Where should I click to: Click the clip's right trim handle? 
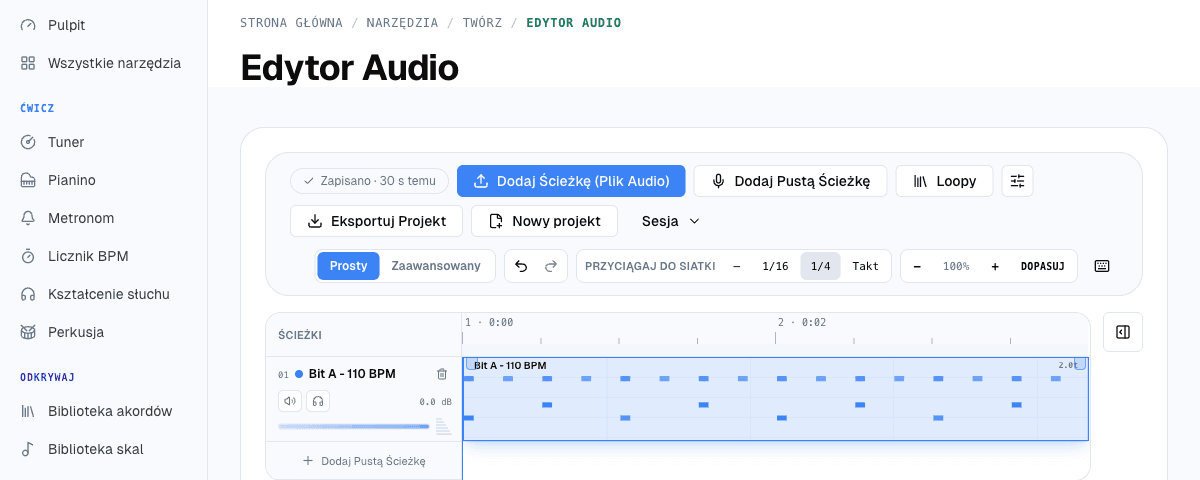[1080, 364]
